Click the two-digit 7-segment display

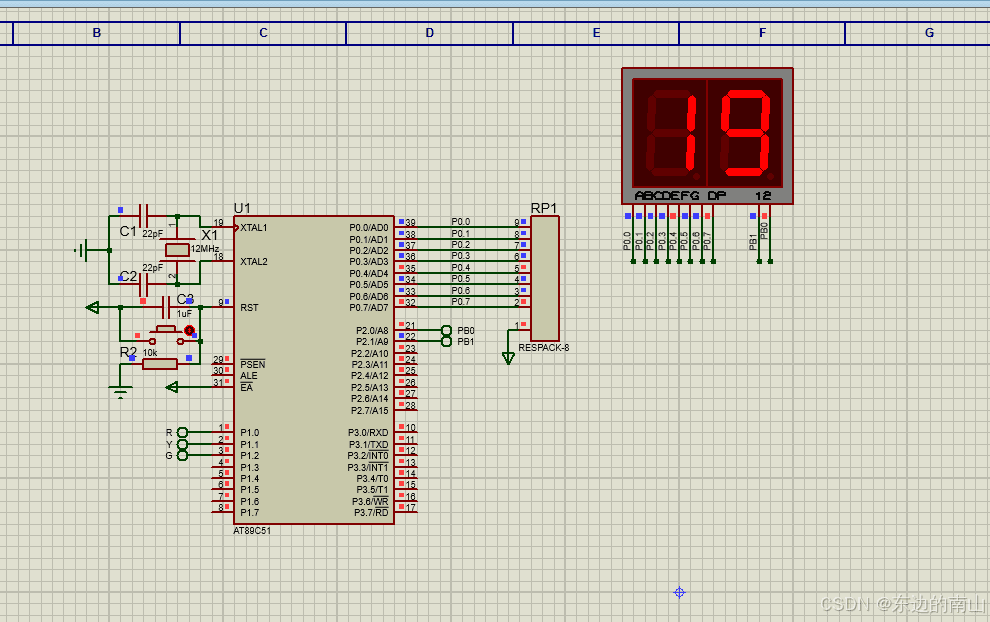[x=707, y=136]
